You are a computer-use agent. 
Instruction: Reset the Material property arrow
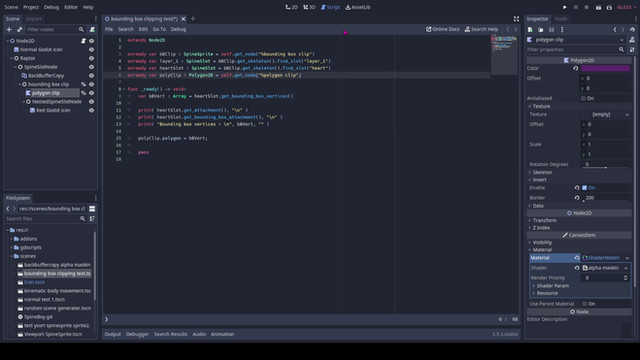pyautogui.click(x=577, y=258)
